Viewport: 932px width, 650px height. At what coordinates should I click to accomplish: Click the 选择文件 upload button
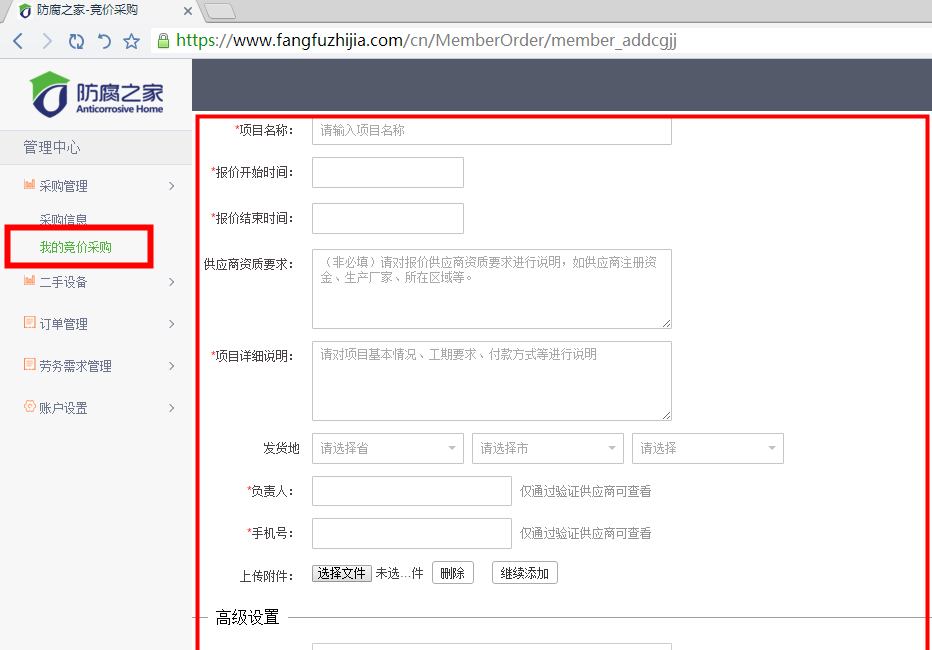tap(342, 573)
